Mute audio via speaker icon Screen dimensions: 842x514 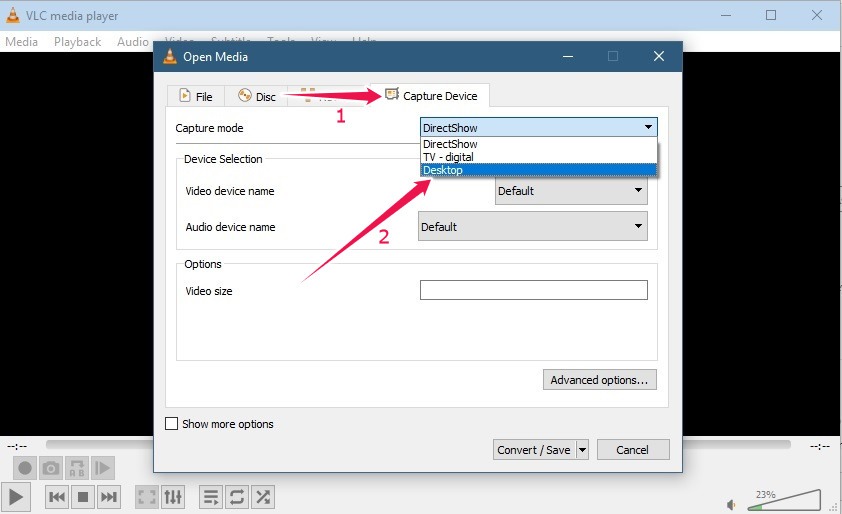coord(731,504)
